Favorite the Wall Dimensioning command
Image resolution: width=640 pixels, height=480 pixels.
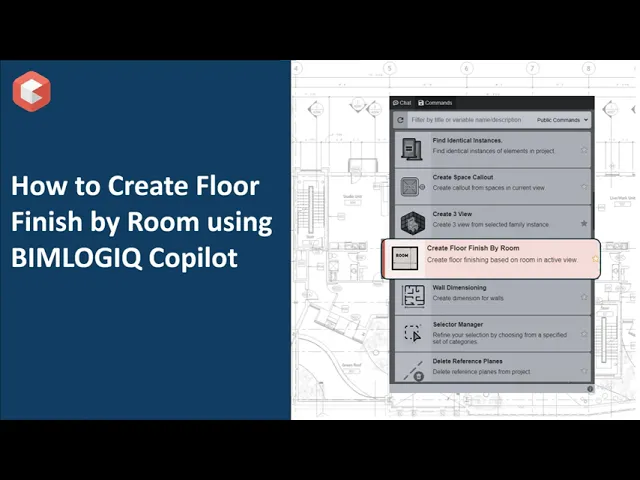click(x=584, y=297)
